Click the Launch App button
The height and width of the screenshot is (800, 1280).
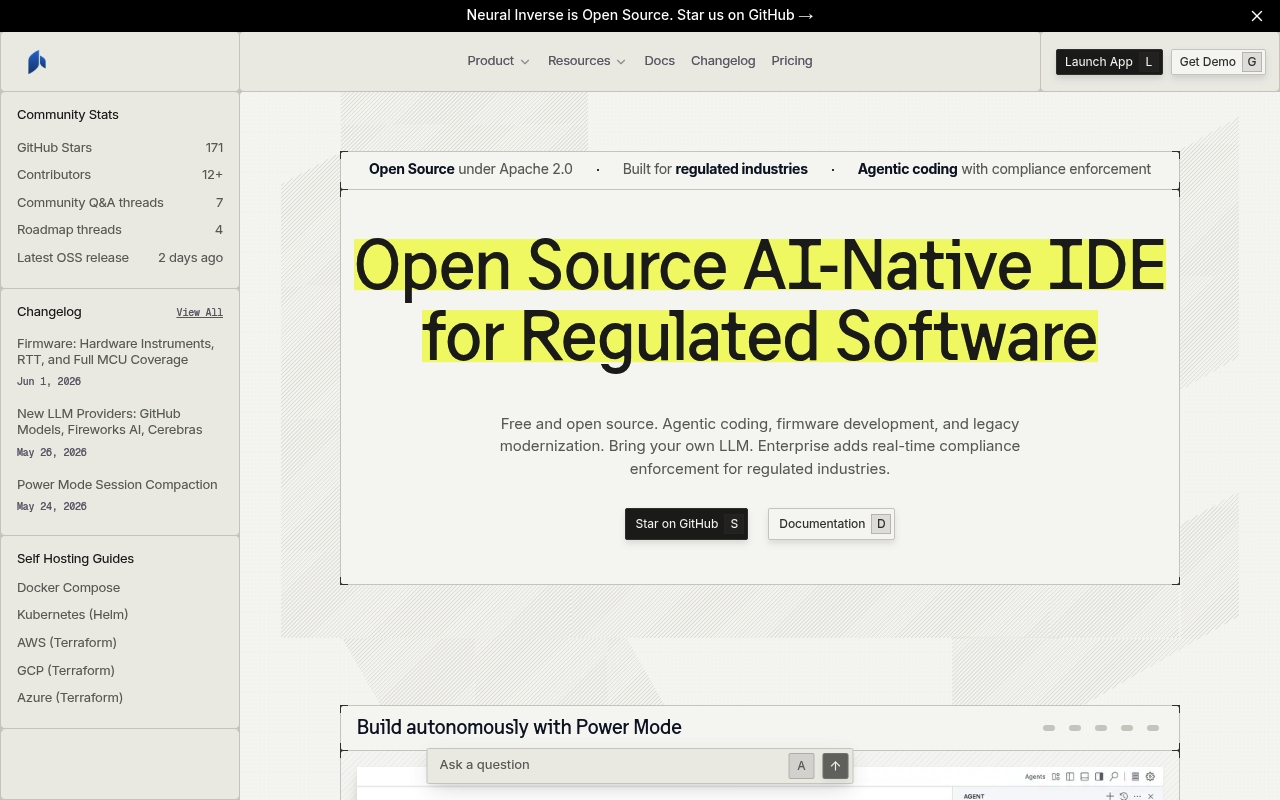1109,62
